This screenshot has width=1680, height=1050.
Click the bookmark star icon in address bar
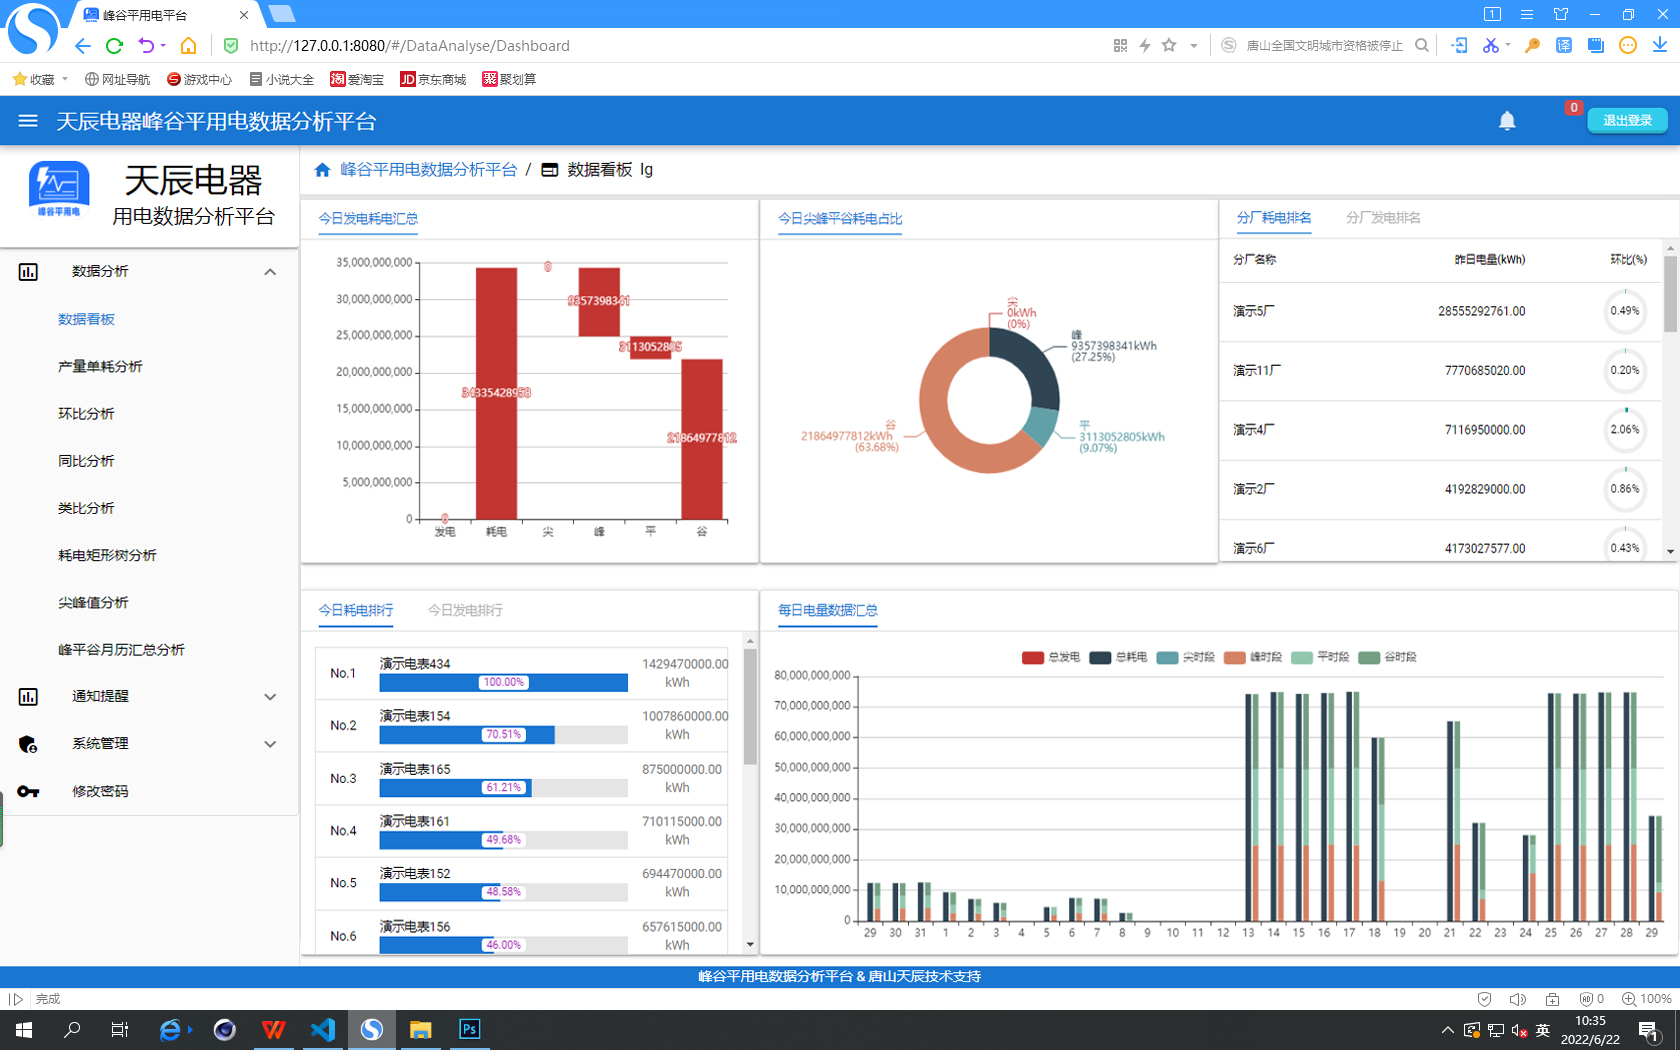click(1169, 46)
